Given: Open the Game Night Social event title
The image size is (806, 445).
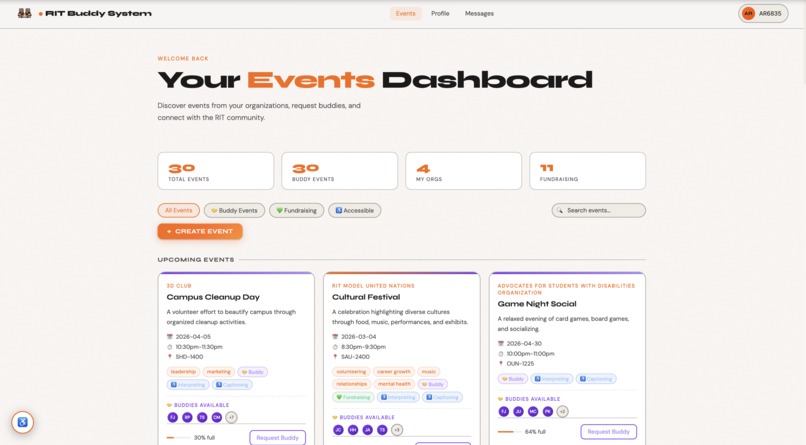Looking at the screenshot, I should (x=537, y=304).
